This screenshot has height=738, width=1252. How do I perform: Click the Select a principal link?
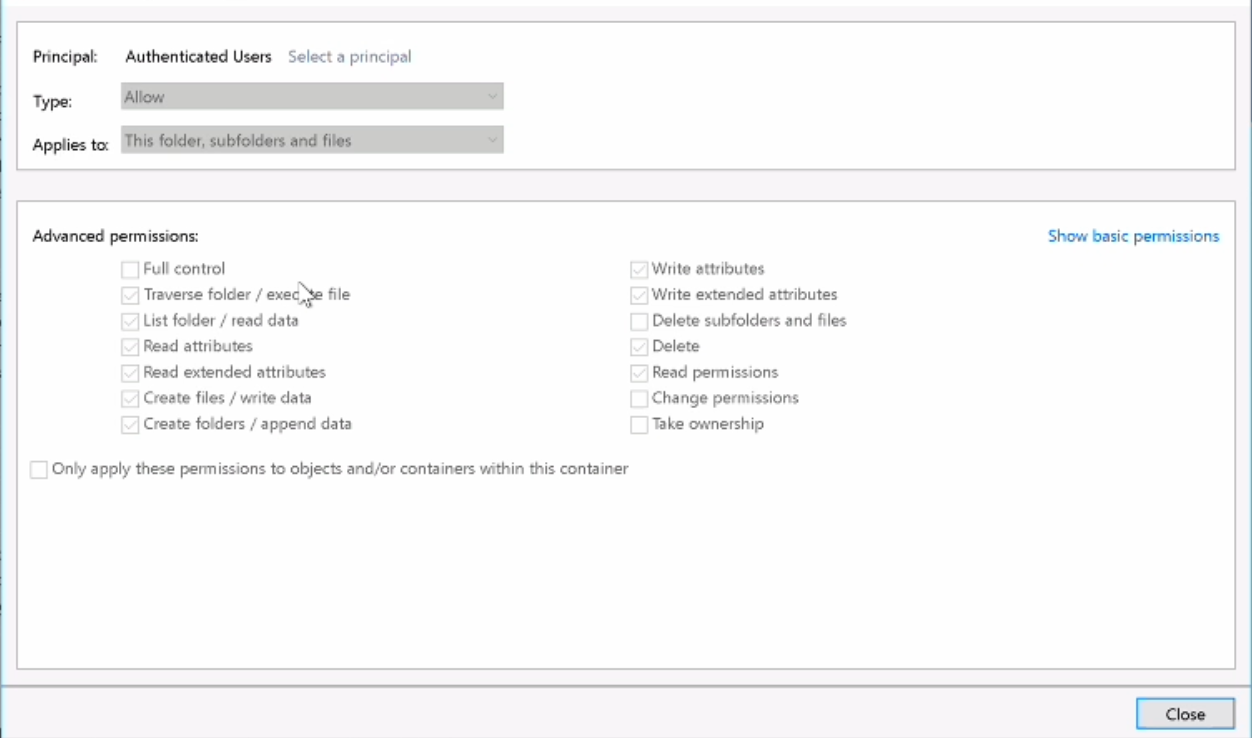pos(349,57)
